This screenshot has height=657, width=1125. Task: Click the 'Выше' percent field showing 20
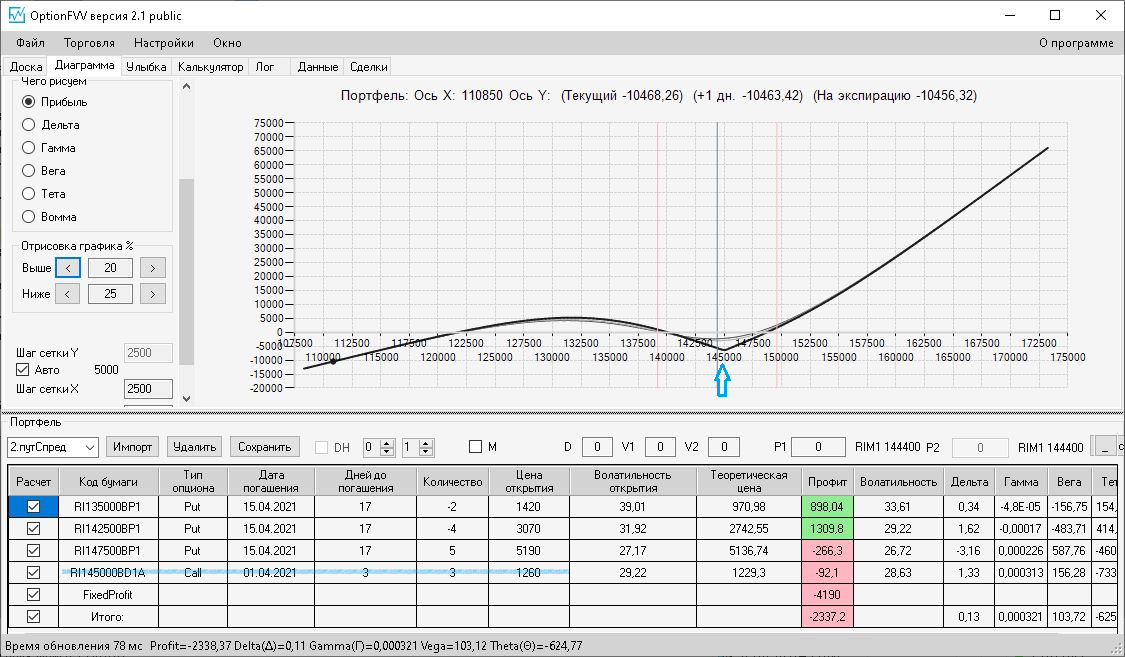click(110, 268)
